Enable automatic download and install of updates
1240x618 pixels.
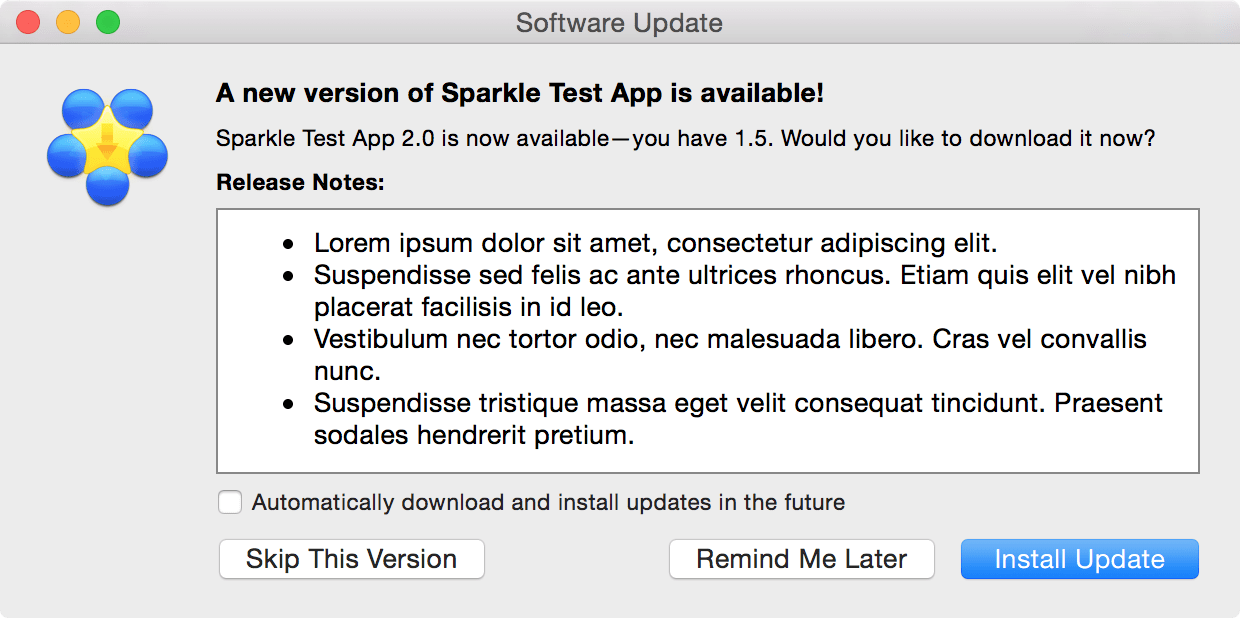229,502
